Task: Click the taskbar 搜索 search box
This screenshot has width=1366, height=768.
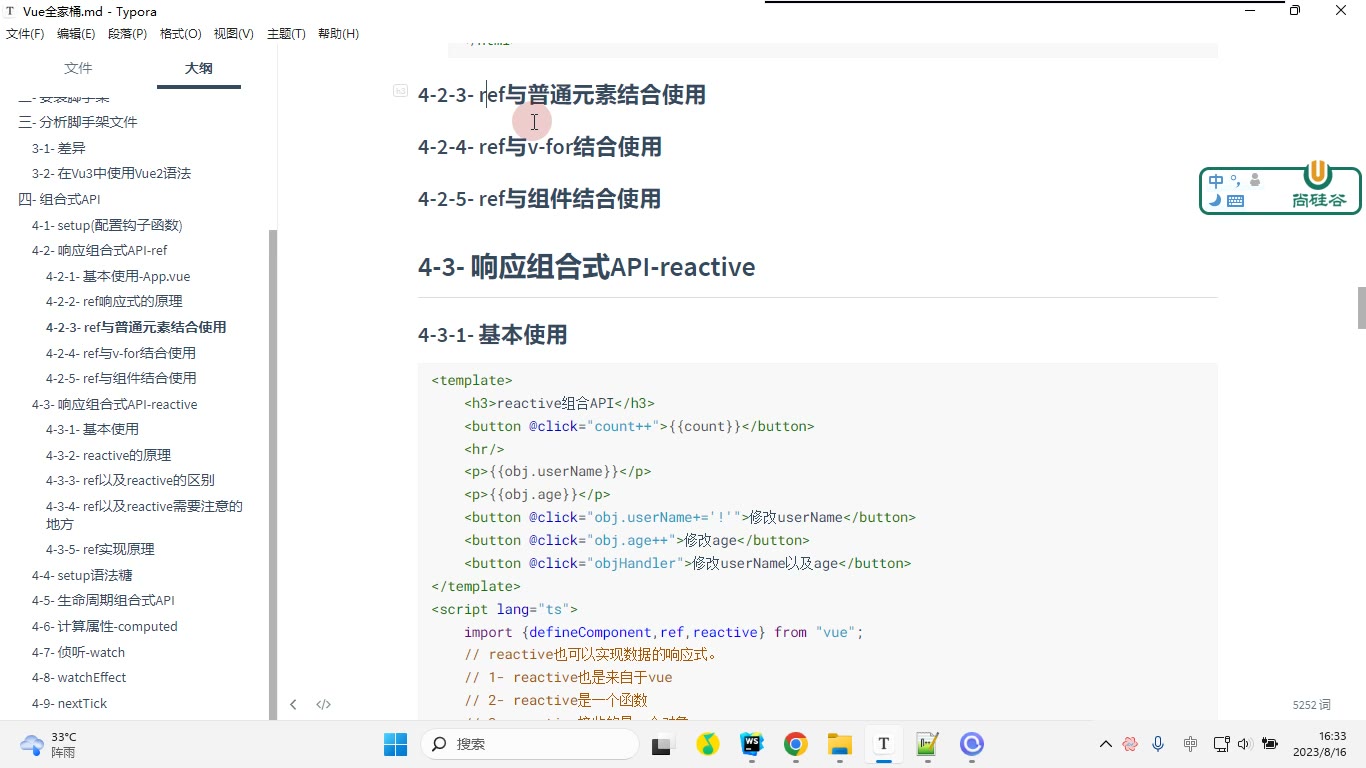Action: tap(530, 744)
